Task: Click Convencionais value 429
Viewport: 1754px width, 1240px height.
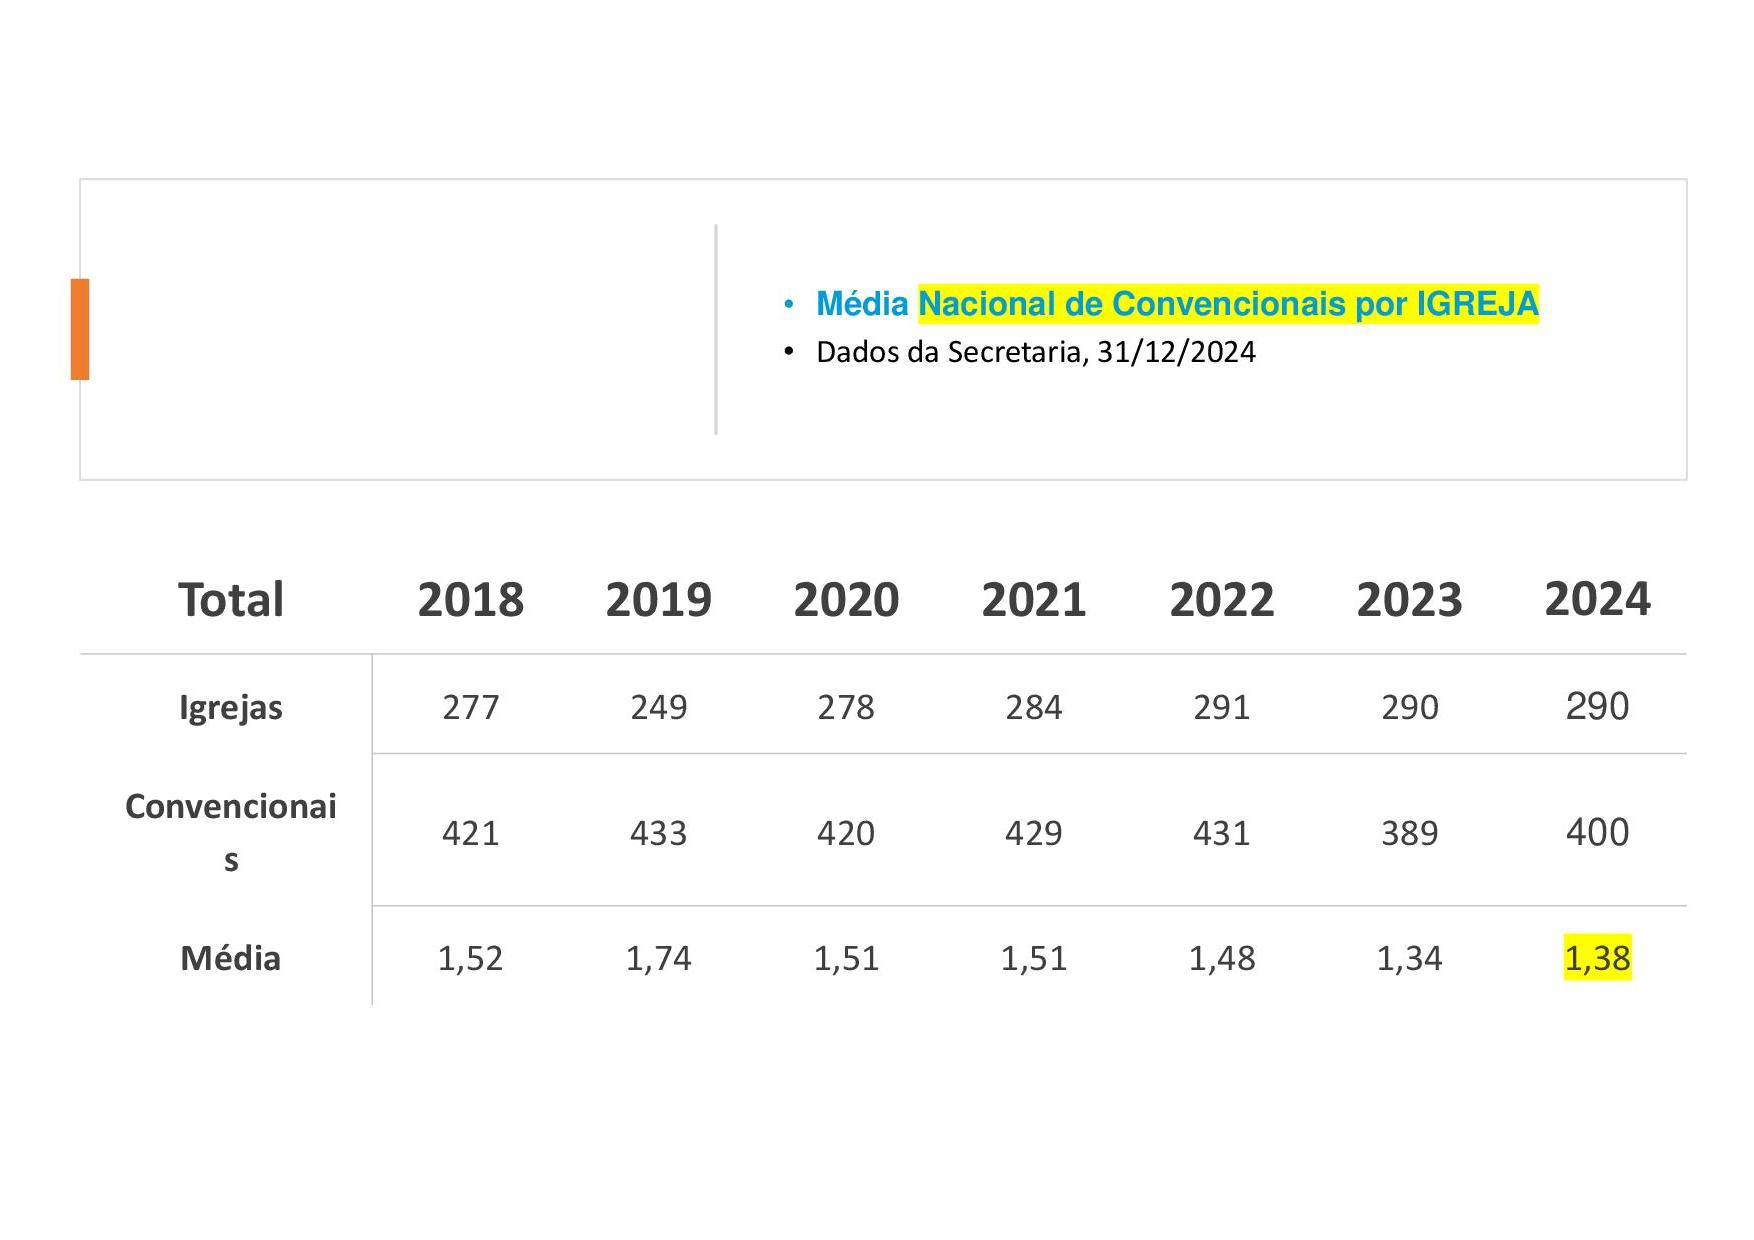Action: tap(1034, 833)
